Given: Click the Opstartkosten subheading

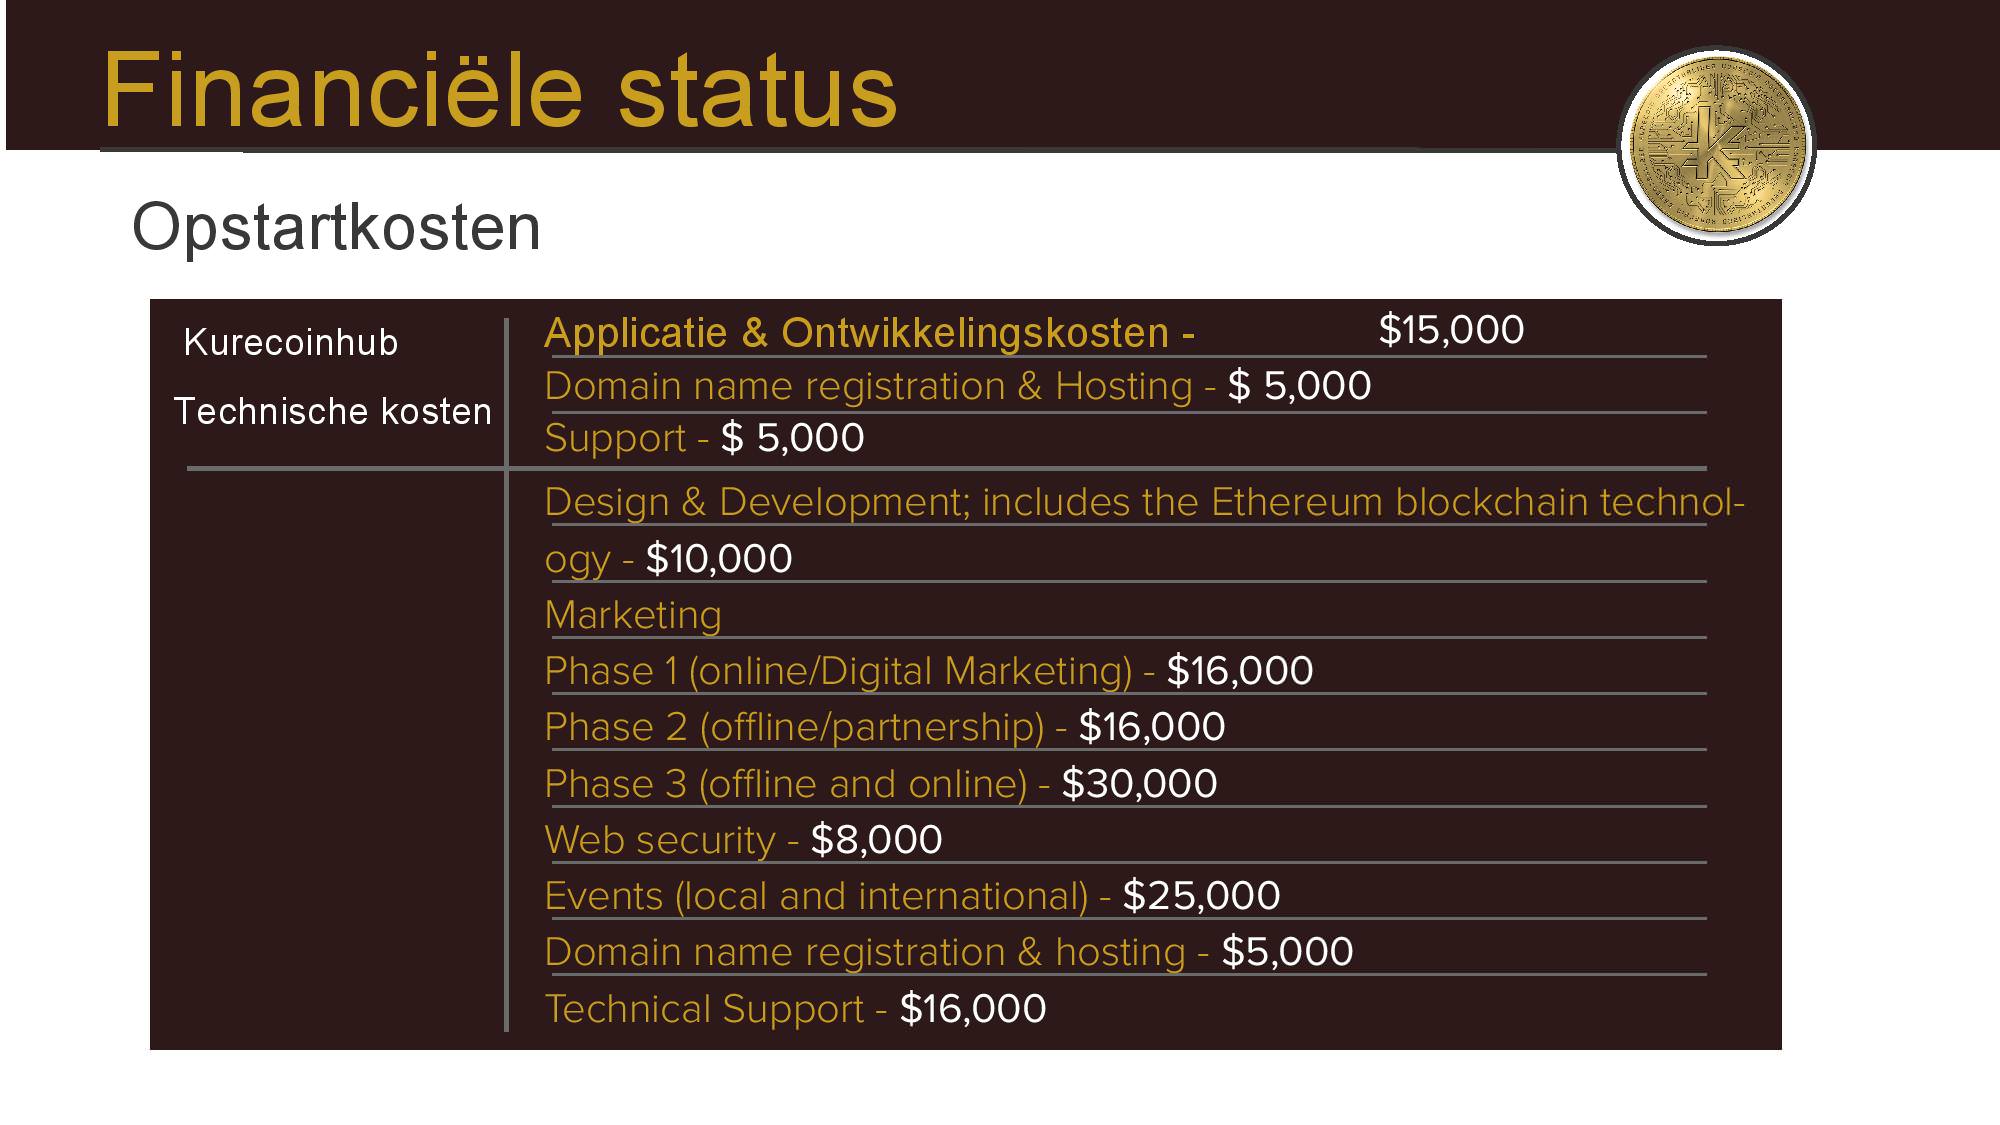Looking at the screenshot, I should pyautogui.click(x=336, y=227).
